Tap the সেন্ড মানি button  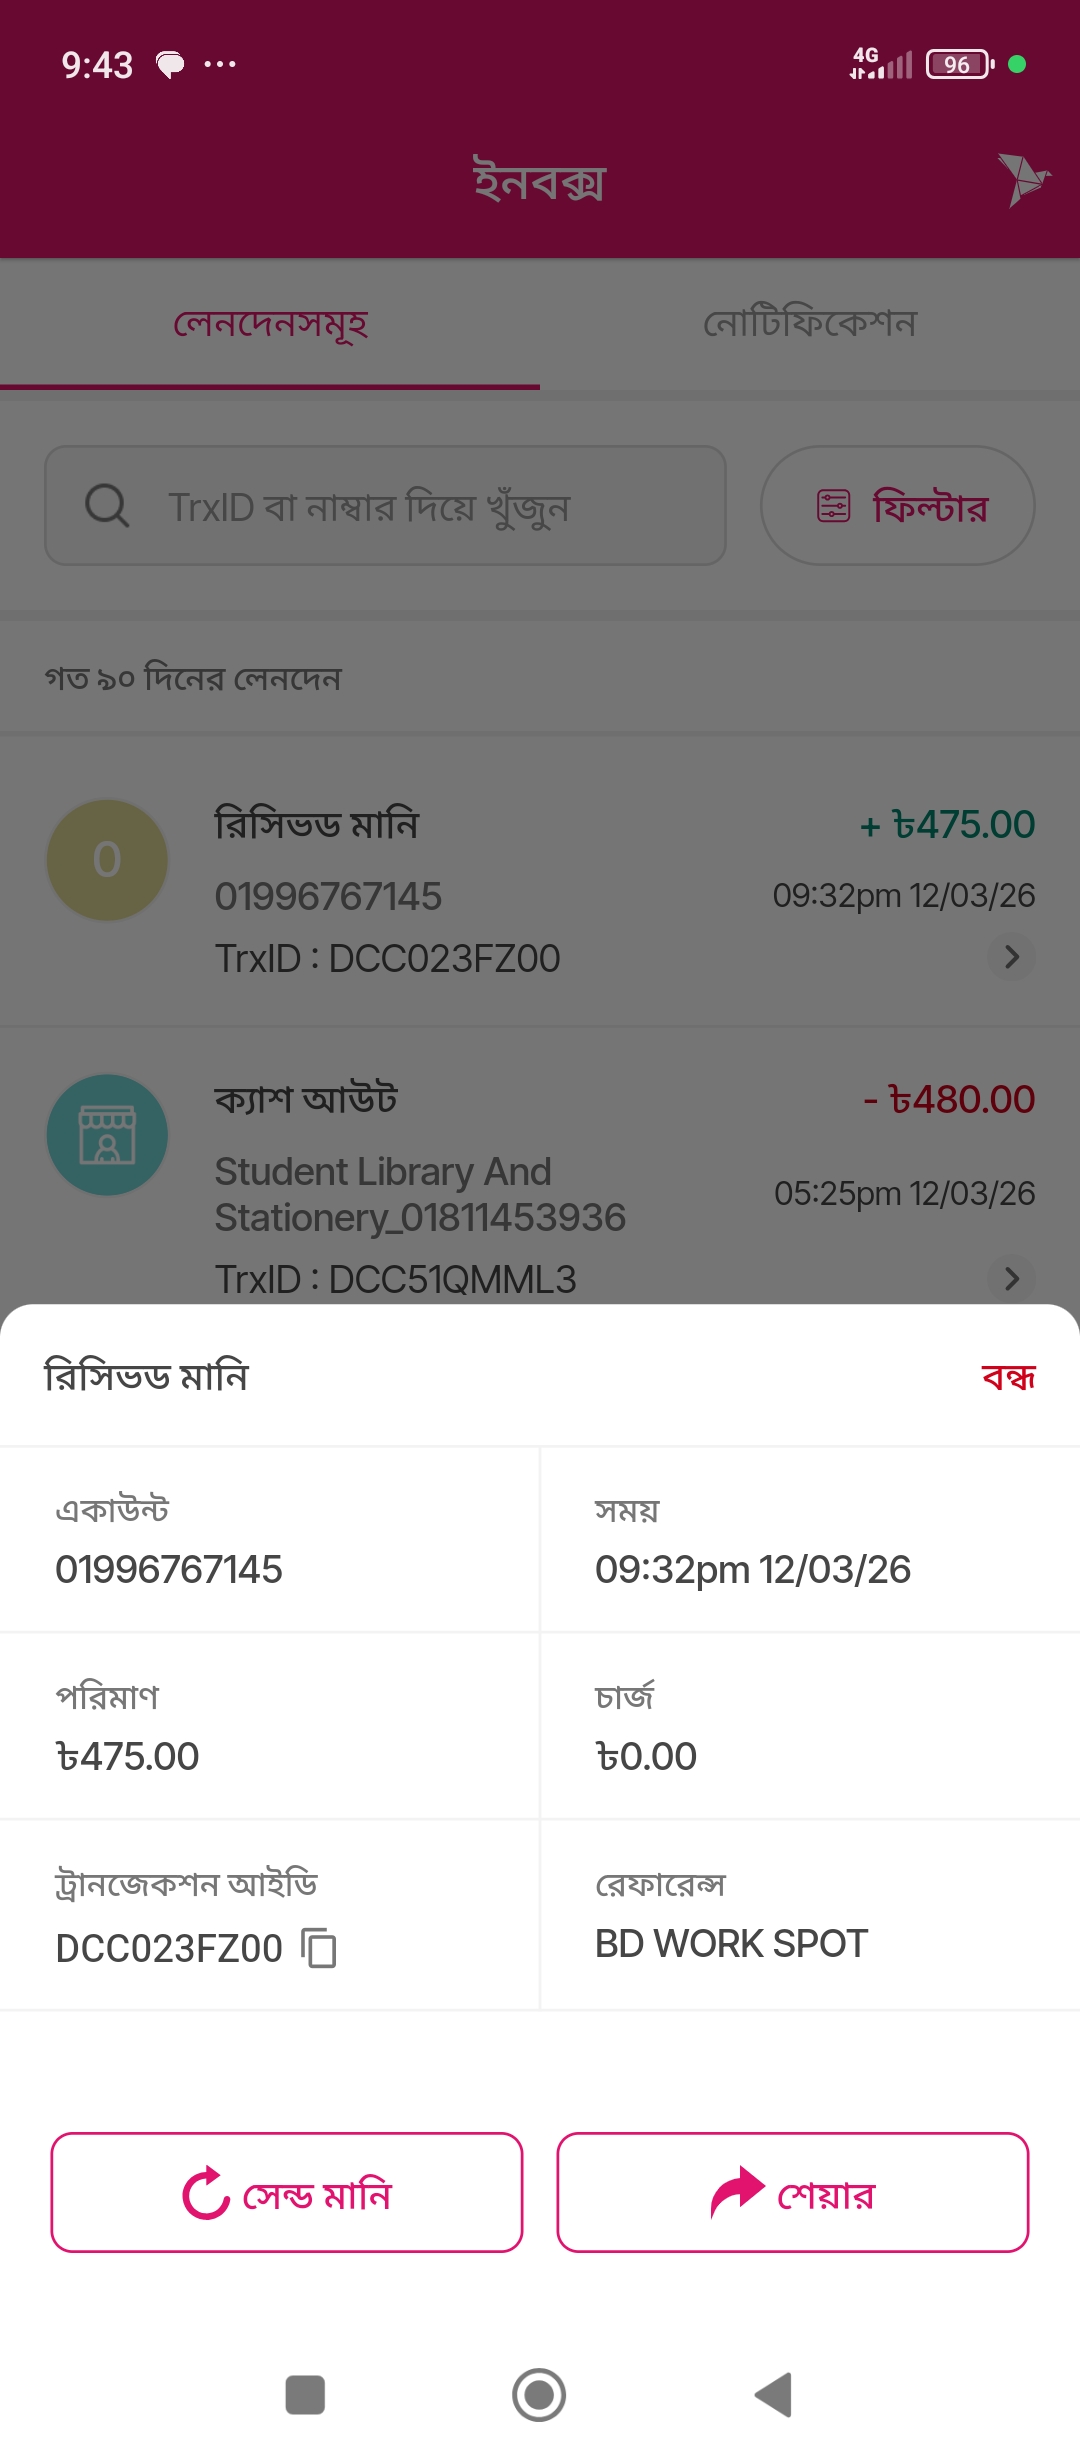287,2193
